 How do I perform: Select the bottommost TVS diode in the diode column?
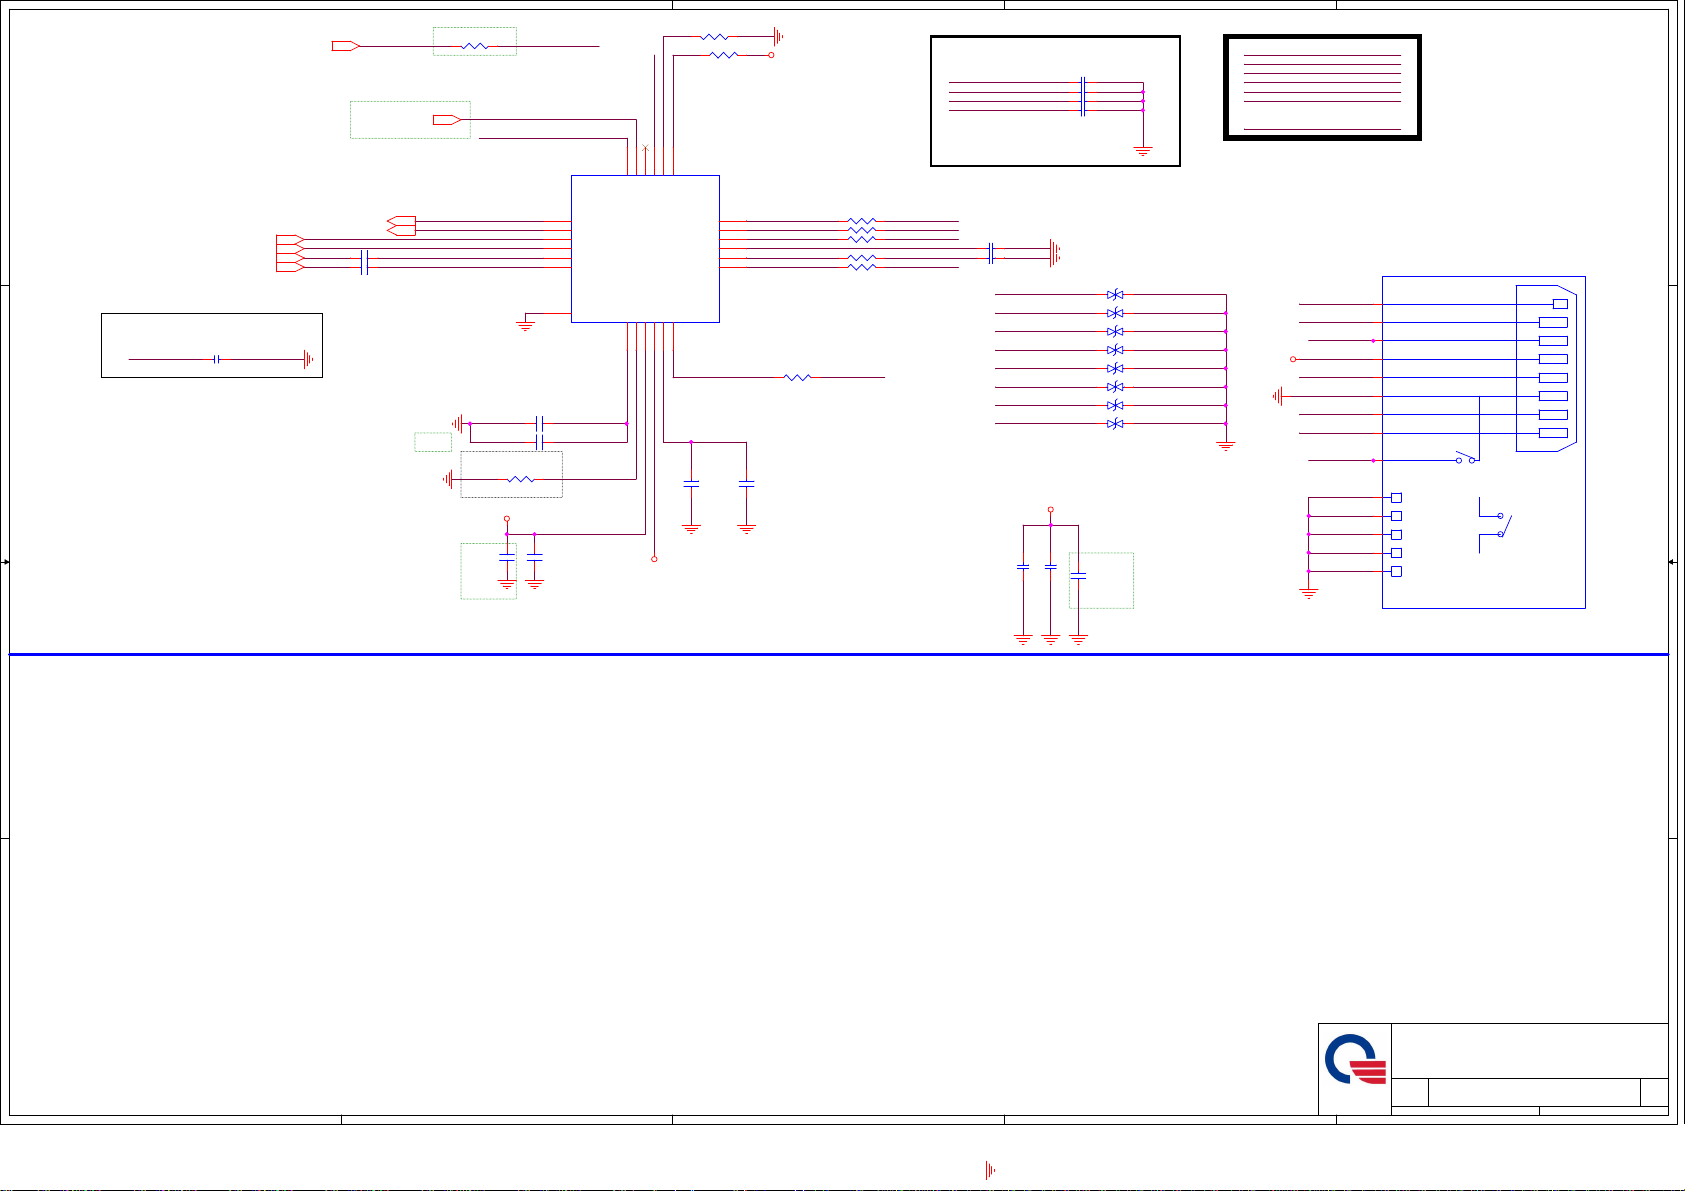click(x=1116, y=424)
